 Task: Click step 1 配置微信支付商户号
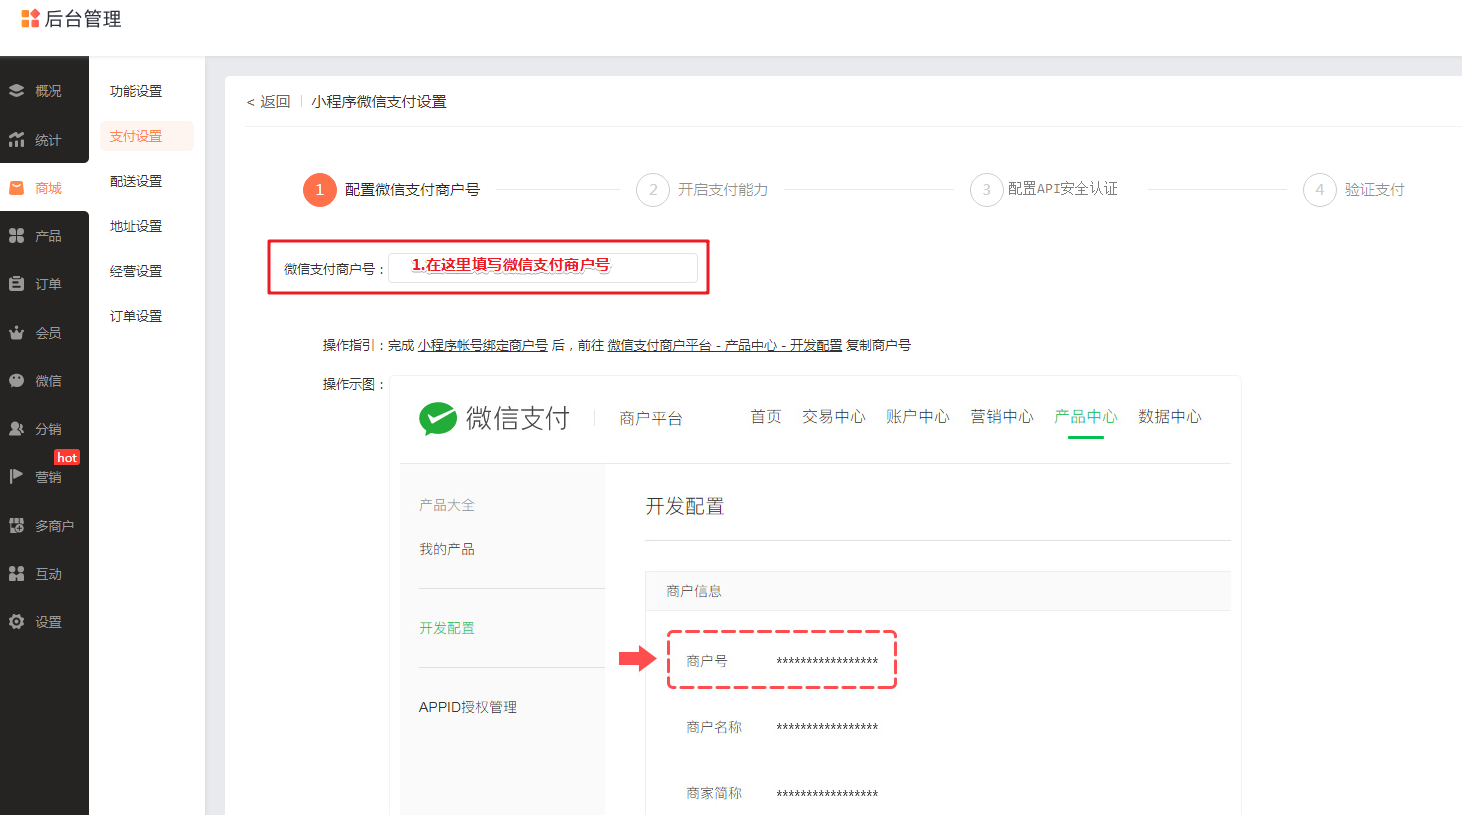(x=391, y=189)
